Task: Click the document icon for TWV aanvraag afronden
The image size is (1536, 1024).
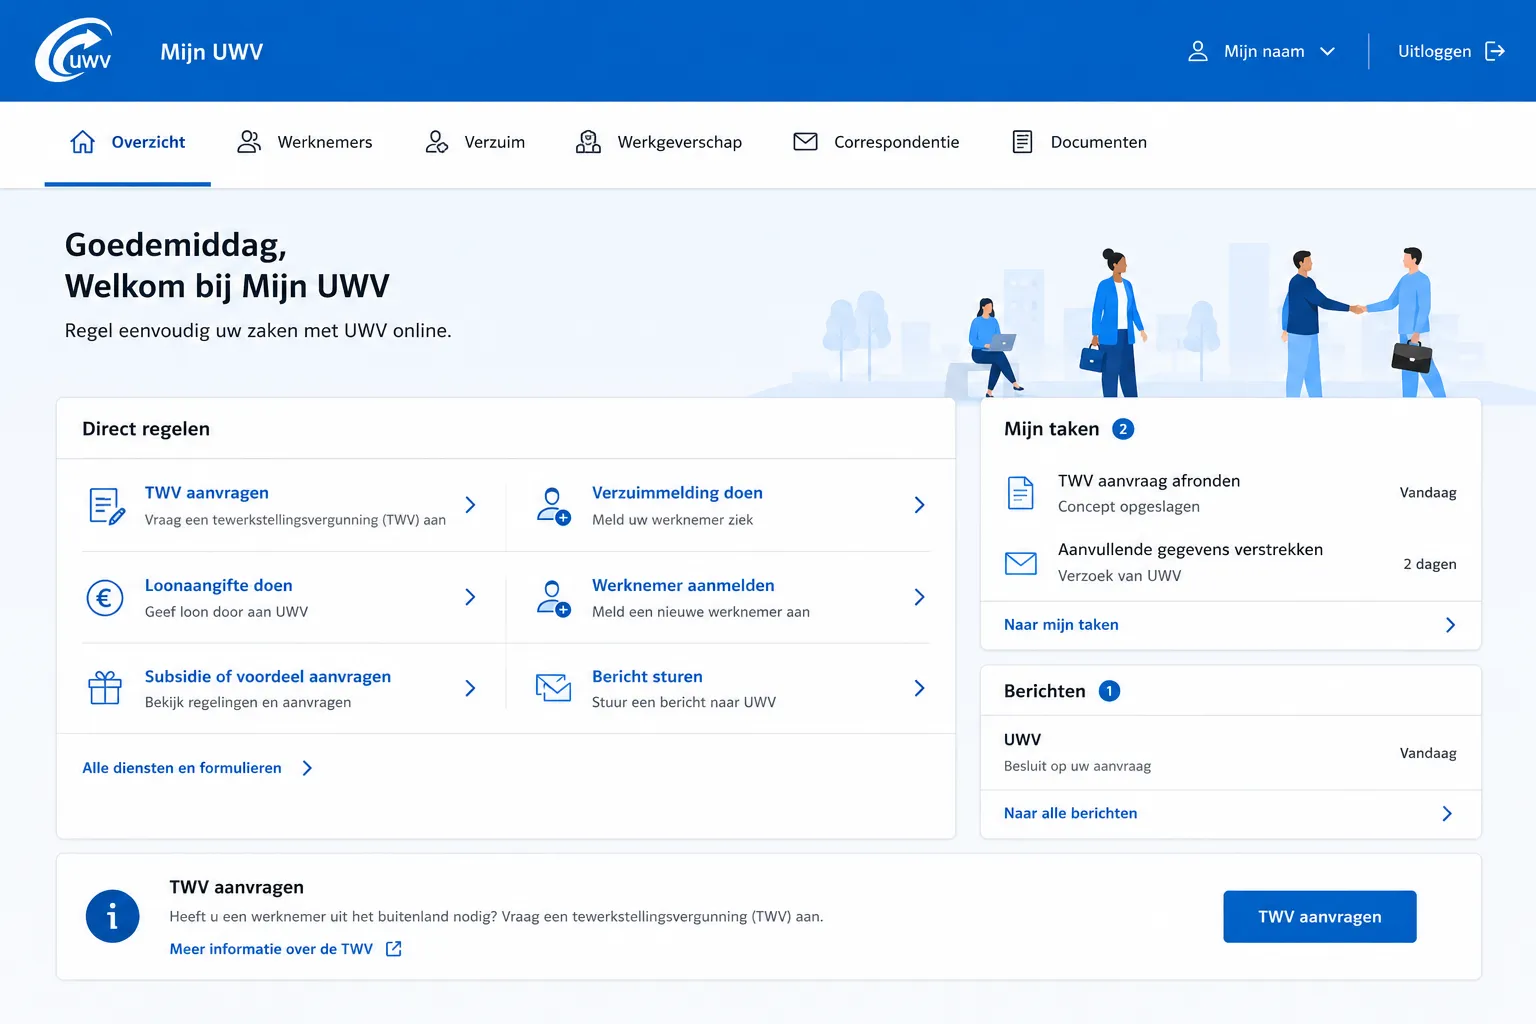Action: tap(1020, 493)
